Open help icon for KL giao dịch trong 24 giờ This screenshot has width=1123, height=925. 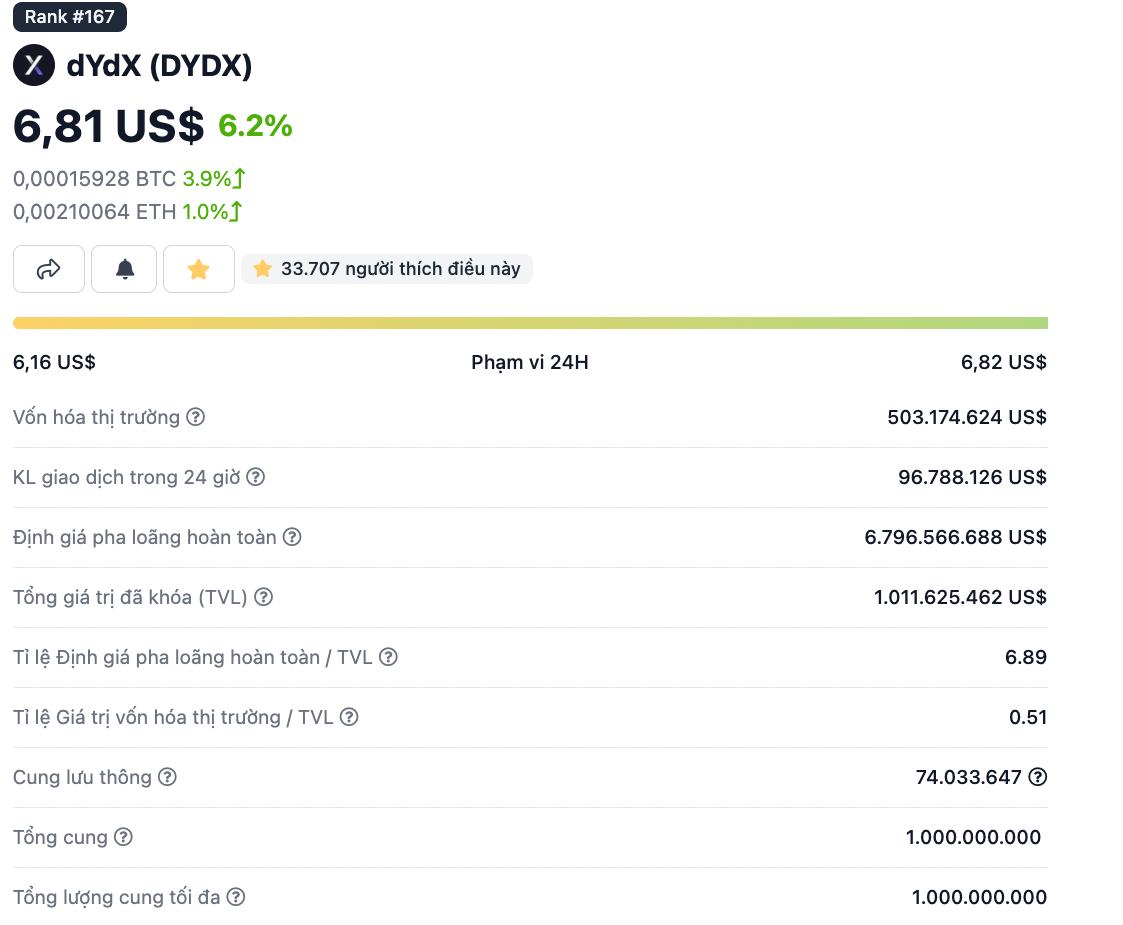point(256,477)
